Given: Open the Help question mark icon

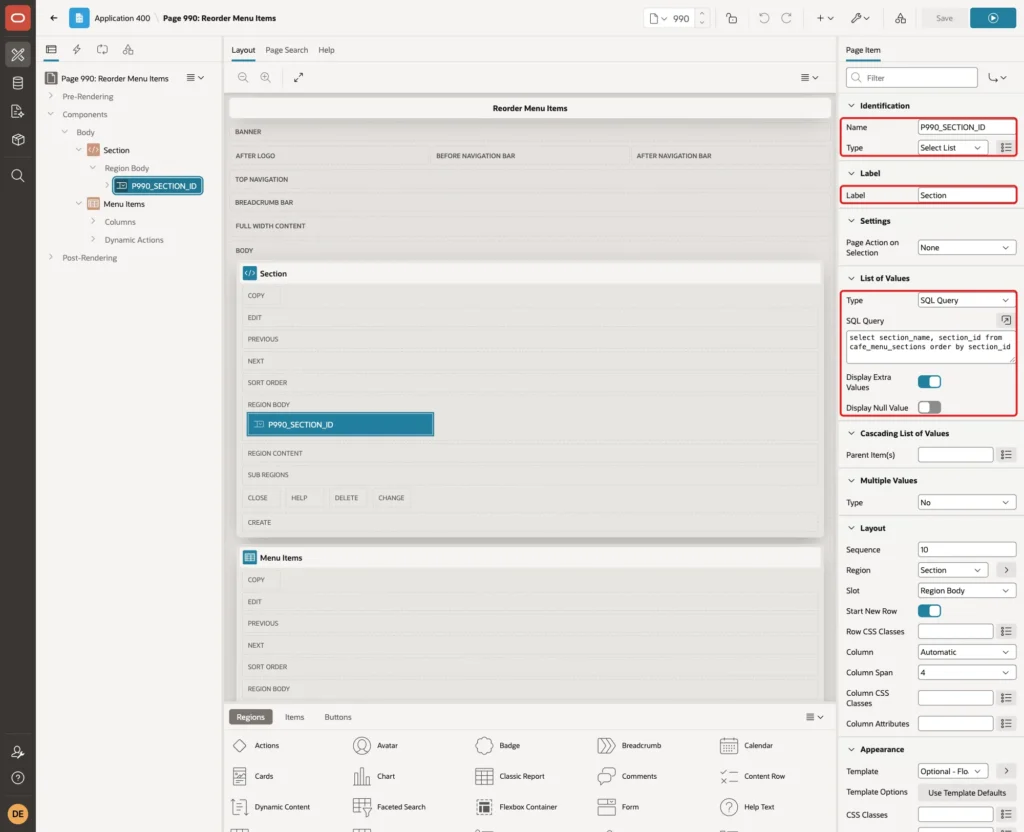Looking at the screenshot, I should pos(18,778).
